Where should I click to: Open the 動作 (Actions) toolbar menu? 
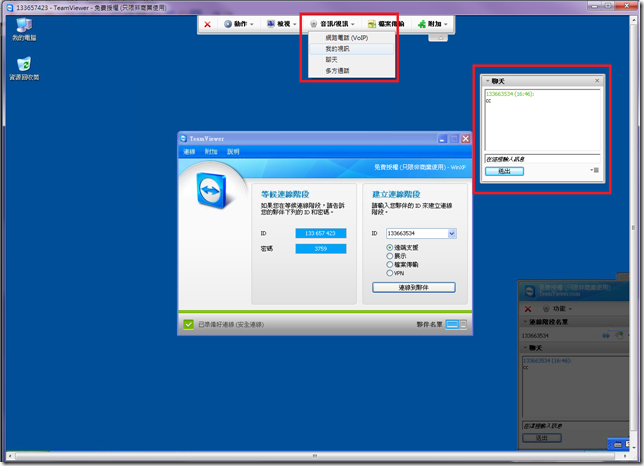pos(239,24)
